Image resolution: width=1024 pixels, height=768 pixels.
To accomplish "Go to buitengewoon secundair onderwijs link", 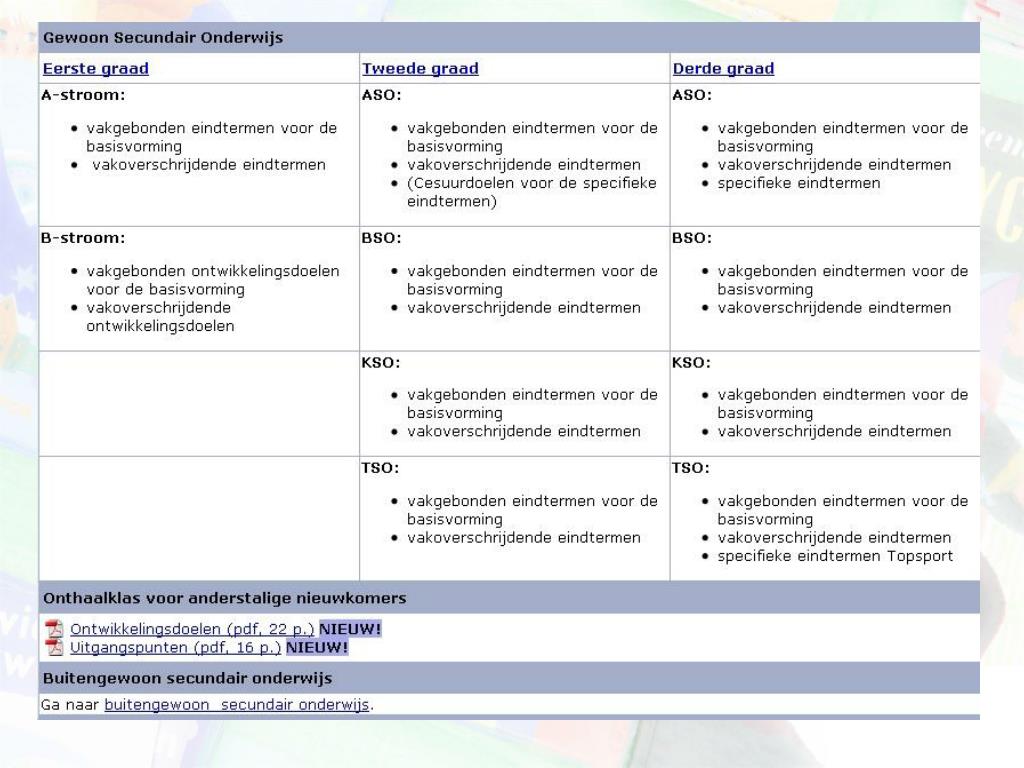I will [x=237, y=705].
